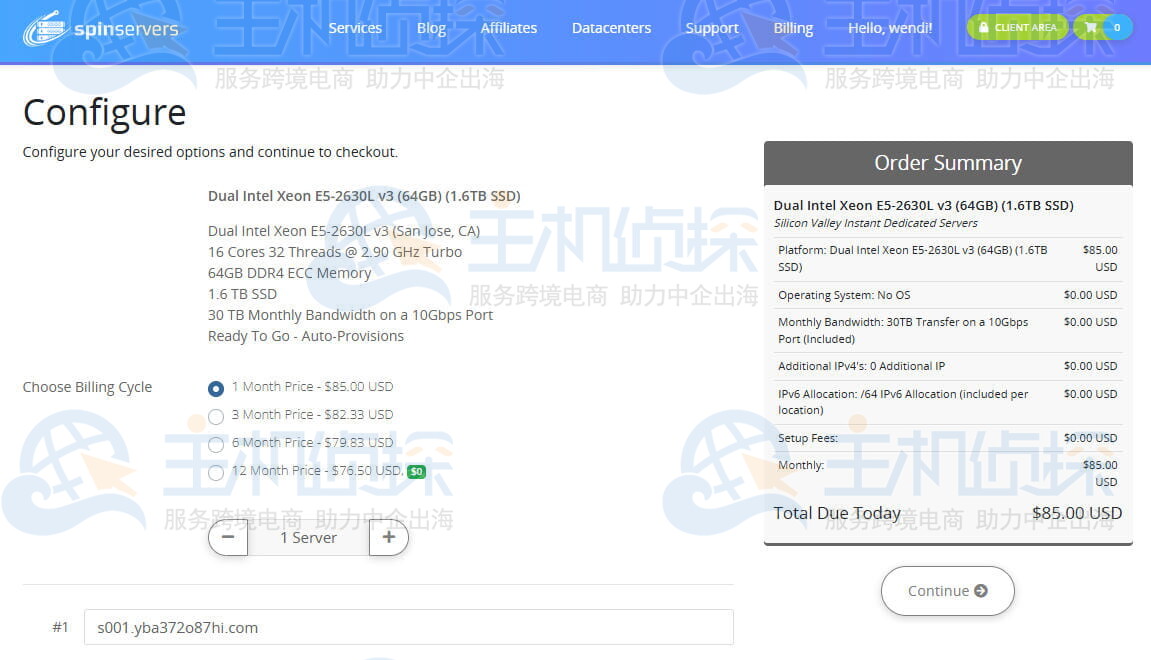Open the Services menu
This screenshot has width=1151, height=660.
point(355,28)
